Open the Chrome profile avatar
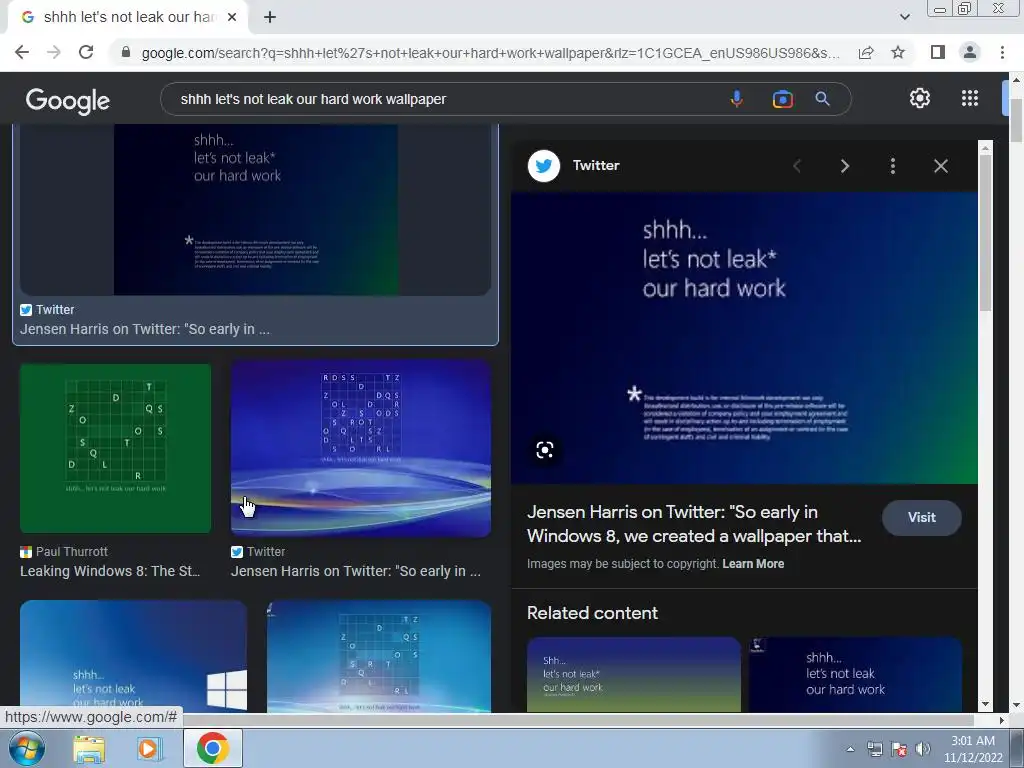Viewport: 1024px width, 768px height. coord(970,52)
